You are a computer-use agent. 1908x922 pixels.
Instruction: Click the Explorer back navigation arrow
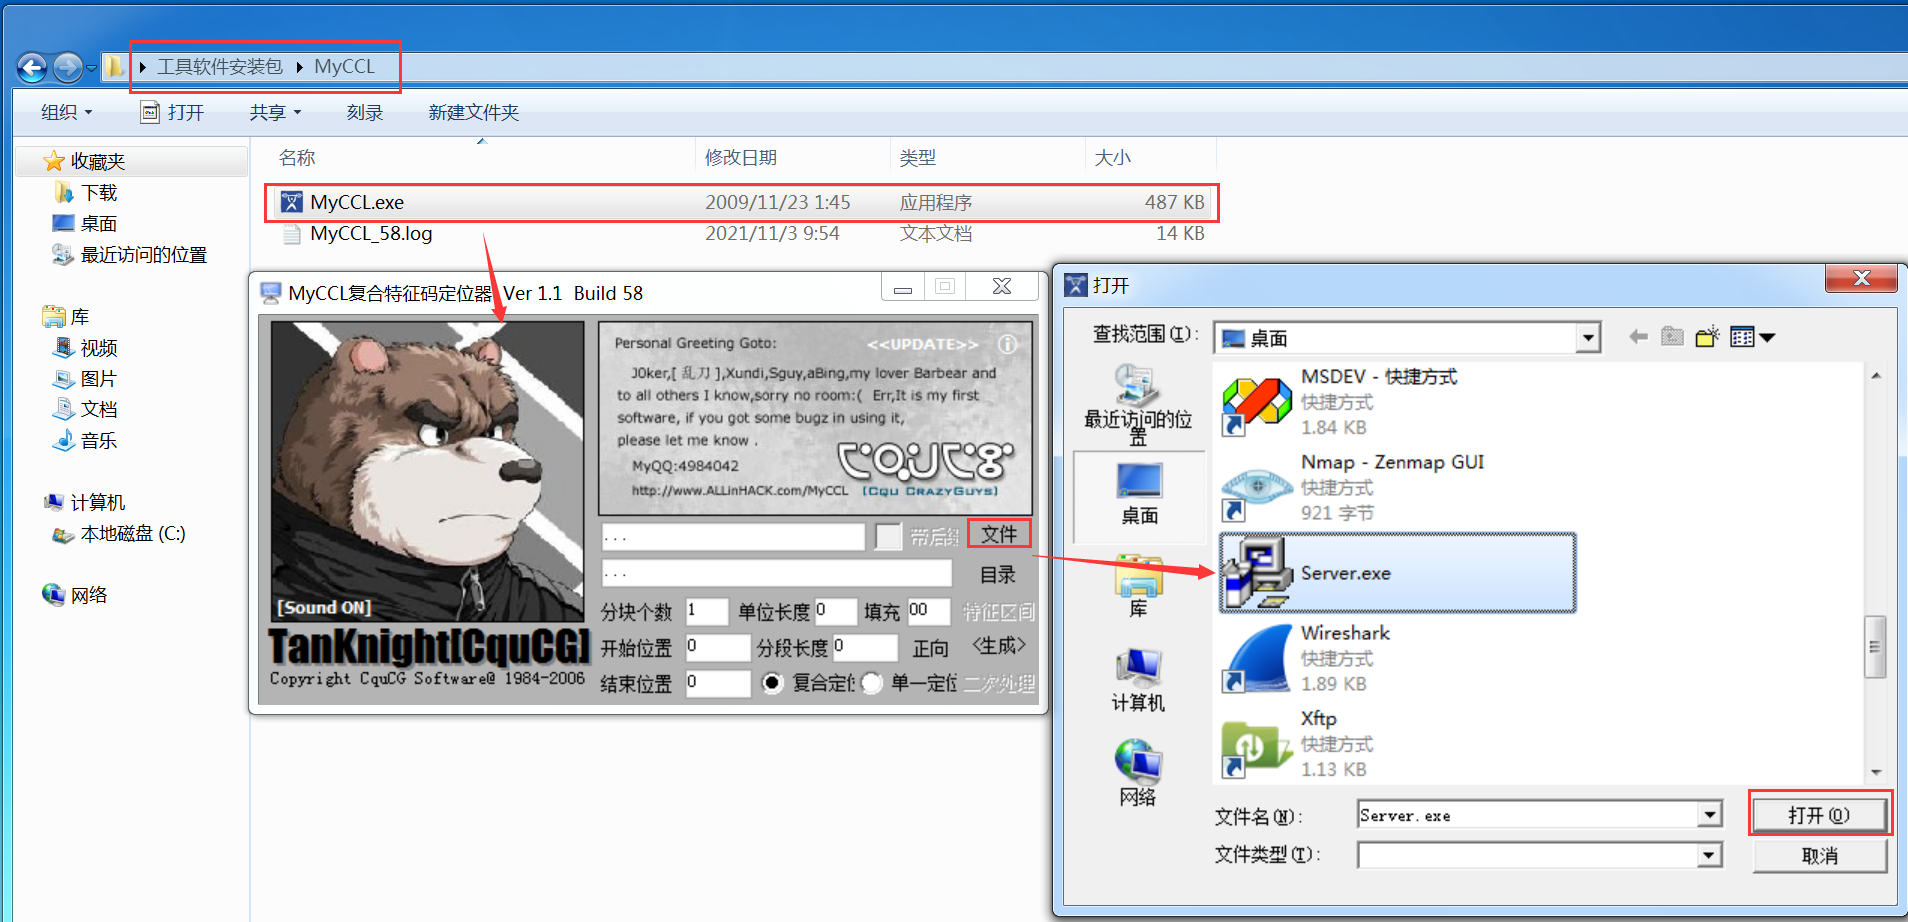32,68
